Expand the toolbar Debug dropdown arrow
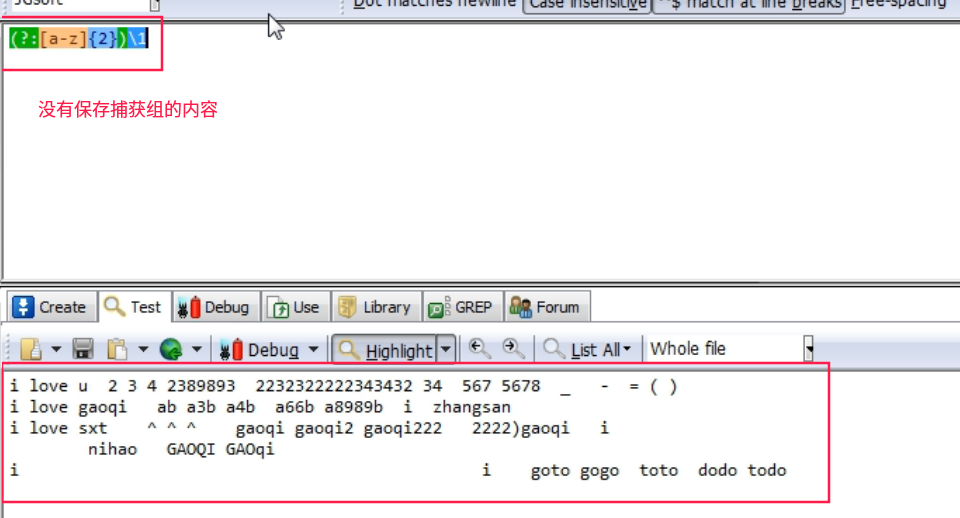Viewport: 960px width, 518px height. click(x=313, y=349)
